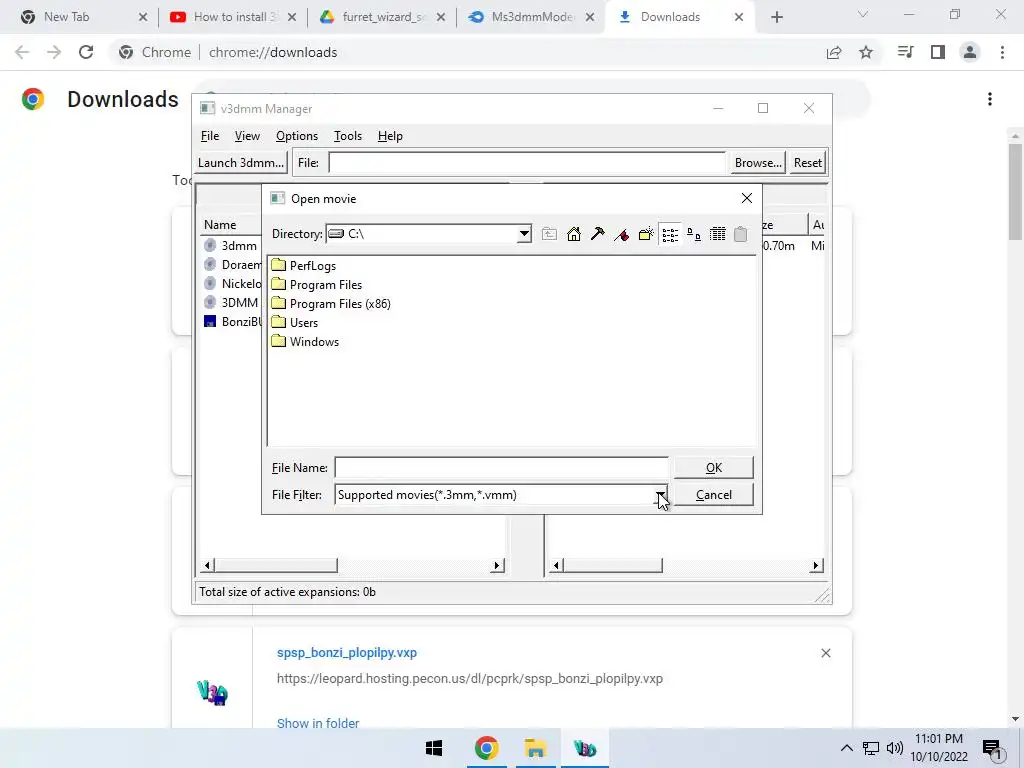Remove spsp_bonzi_plopilpy.vxp from downloads list
This screenshot has width=1024, height=768.
825,653
